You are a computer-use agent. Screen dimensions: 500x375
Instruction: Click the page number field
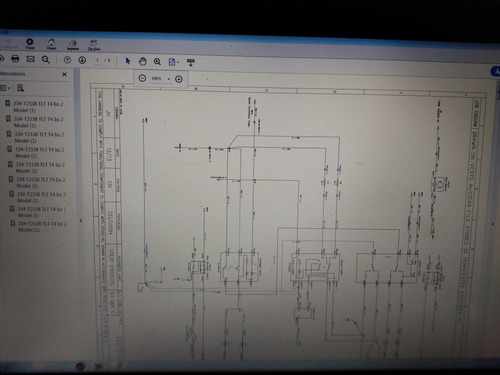coord(97,61)
